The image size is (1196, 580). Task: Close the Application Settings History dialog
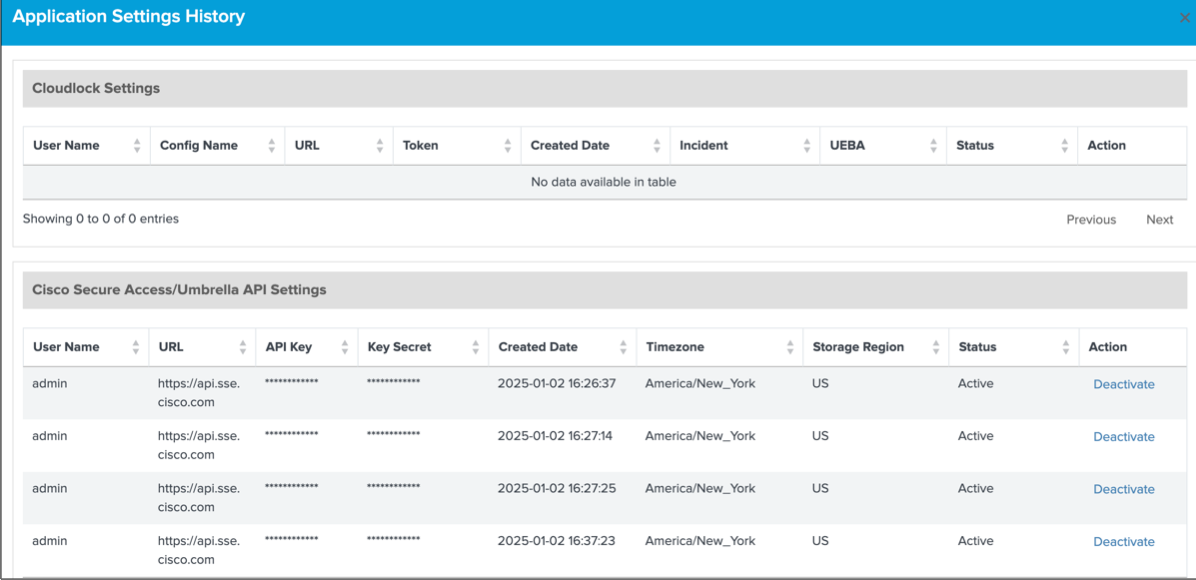1185,18
